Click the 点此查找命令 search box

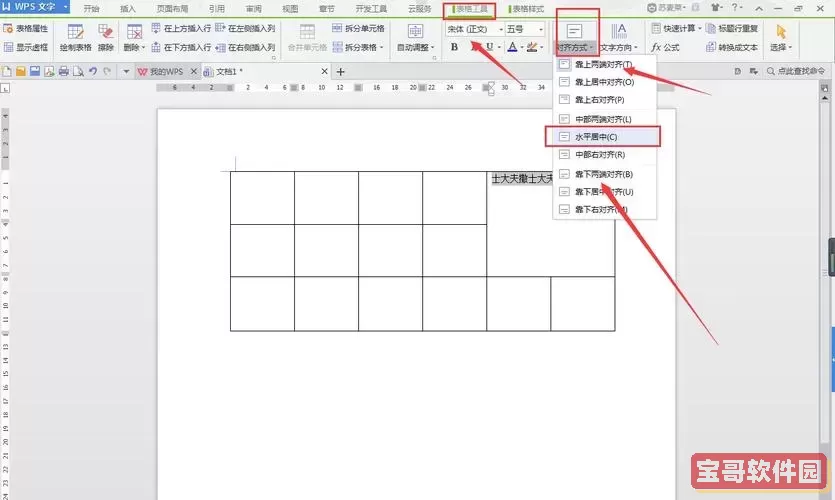click(796, 71)
